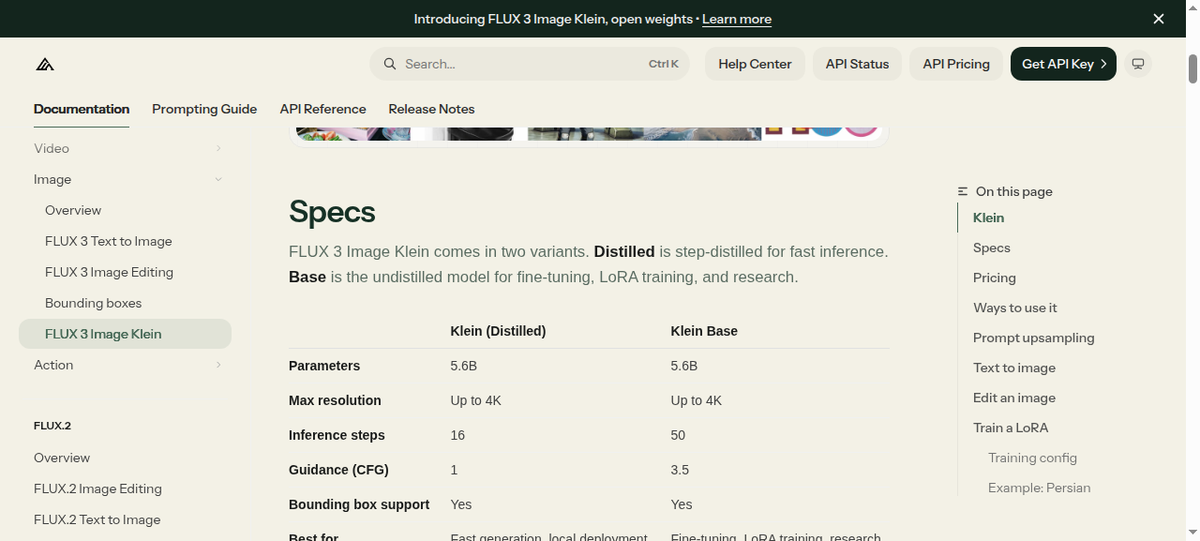Viewport: 1200px width, 541px height.
Task: Click the FLUX.2 sidebar section heading
Action: point(52,426)
